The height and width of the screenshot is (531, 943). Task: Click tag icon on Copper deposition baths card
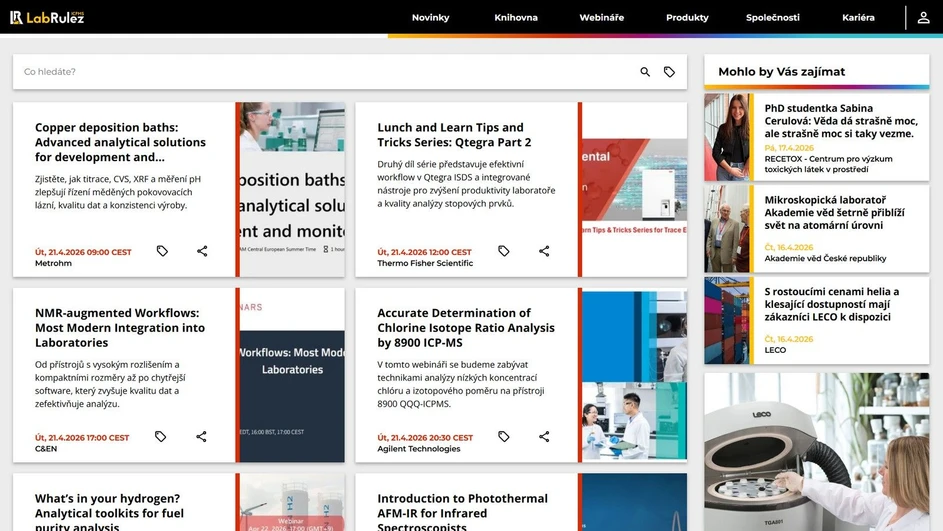(162, 251)
